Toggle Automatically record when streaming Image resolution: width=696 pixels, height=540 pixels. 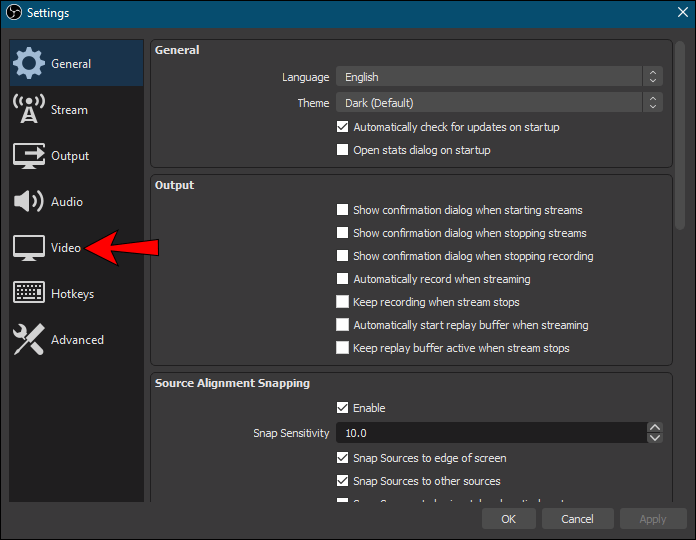click(343, 279)
